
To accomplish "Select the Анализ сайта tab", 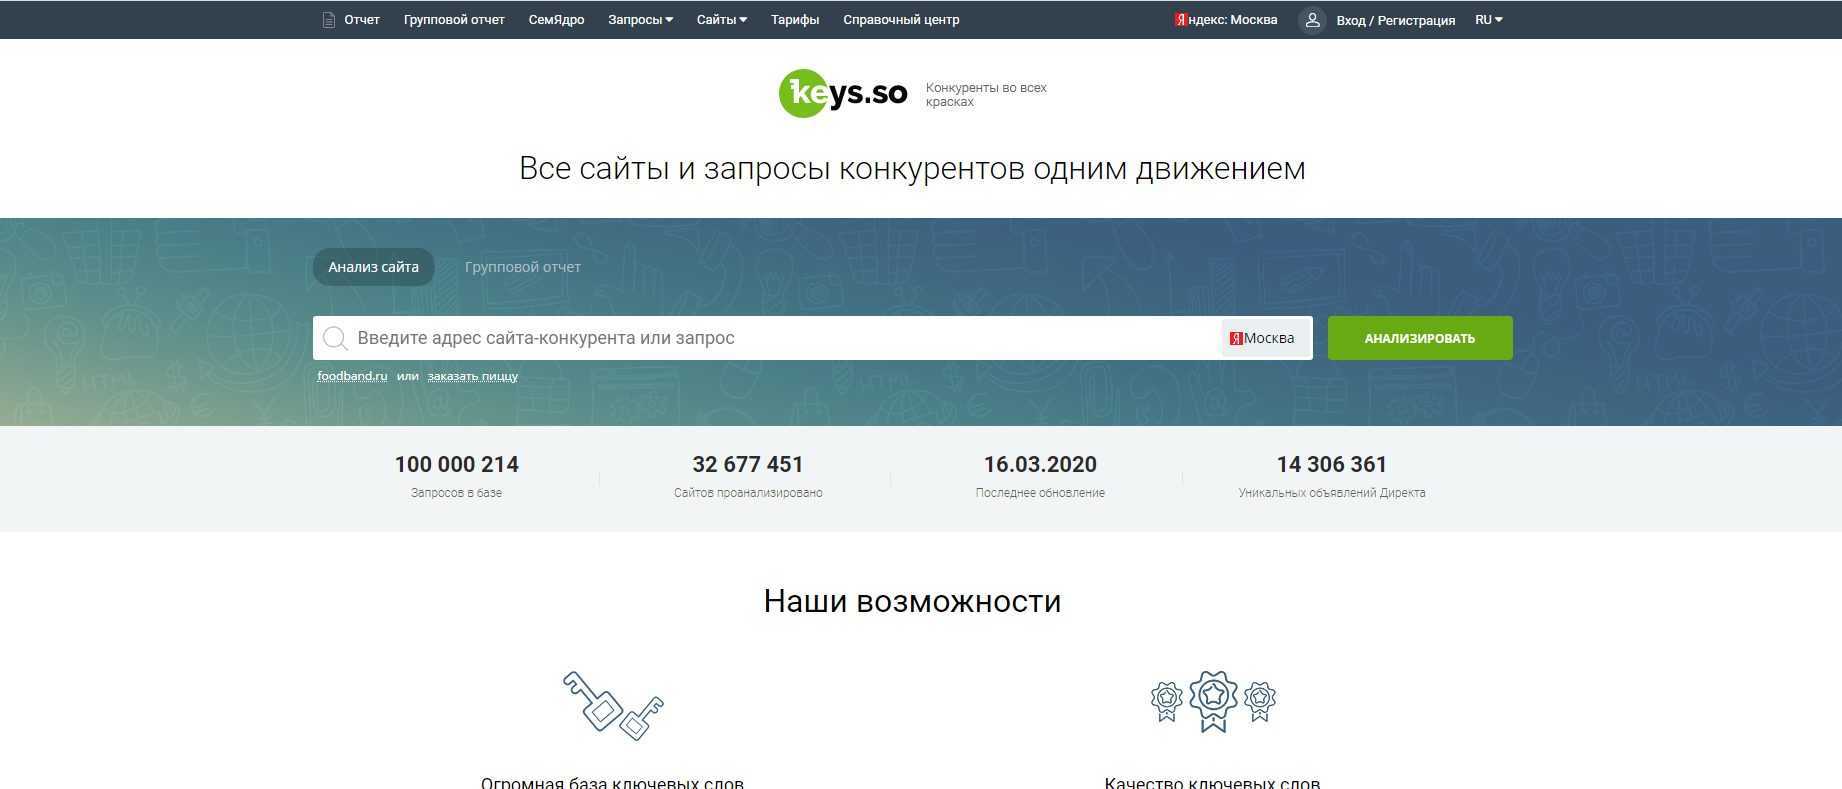I will 373,267.
